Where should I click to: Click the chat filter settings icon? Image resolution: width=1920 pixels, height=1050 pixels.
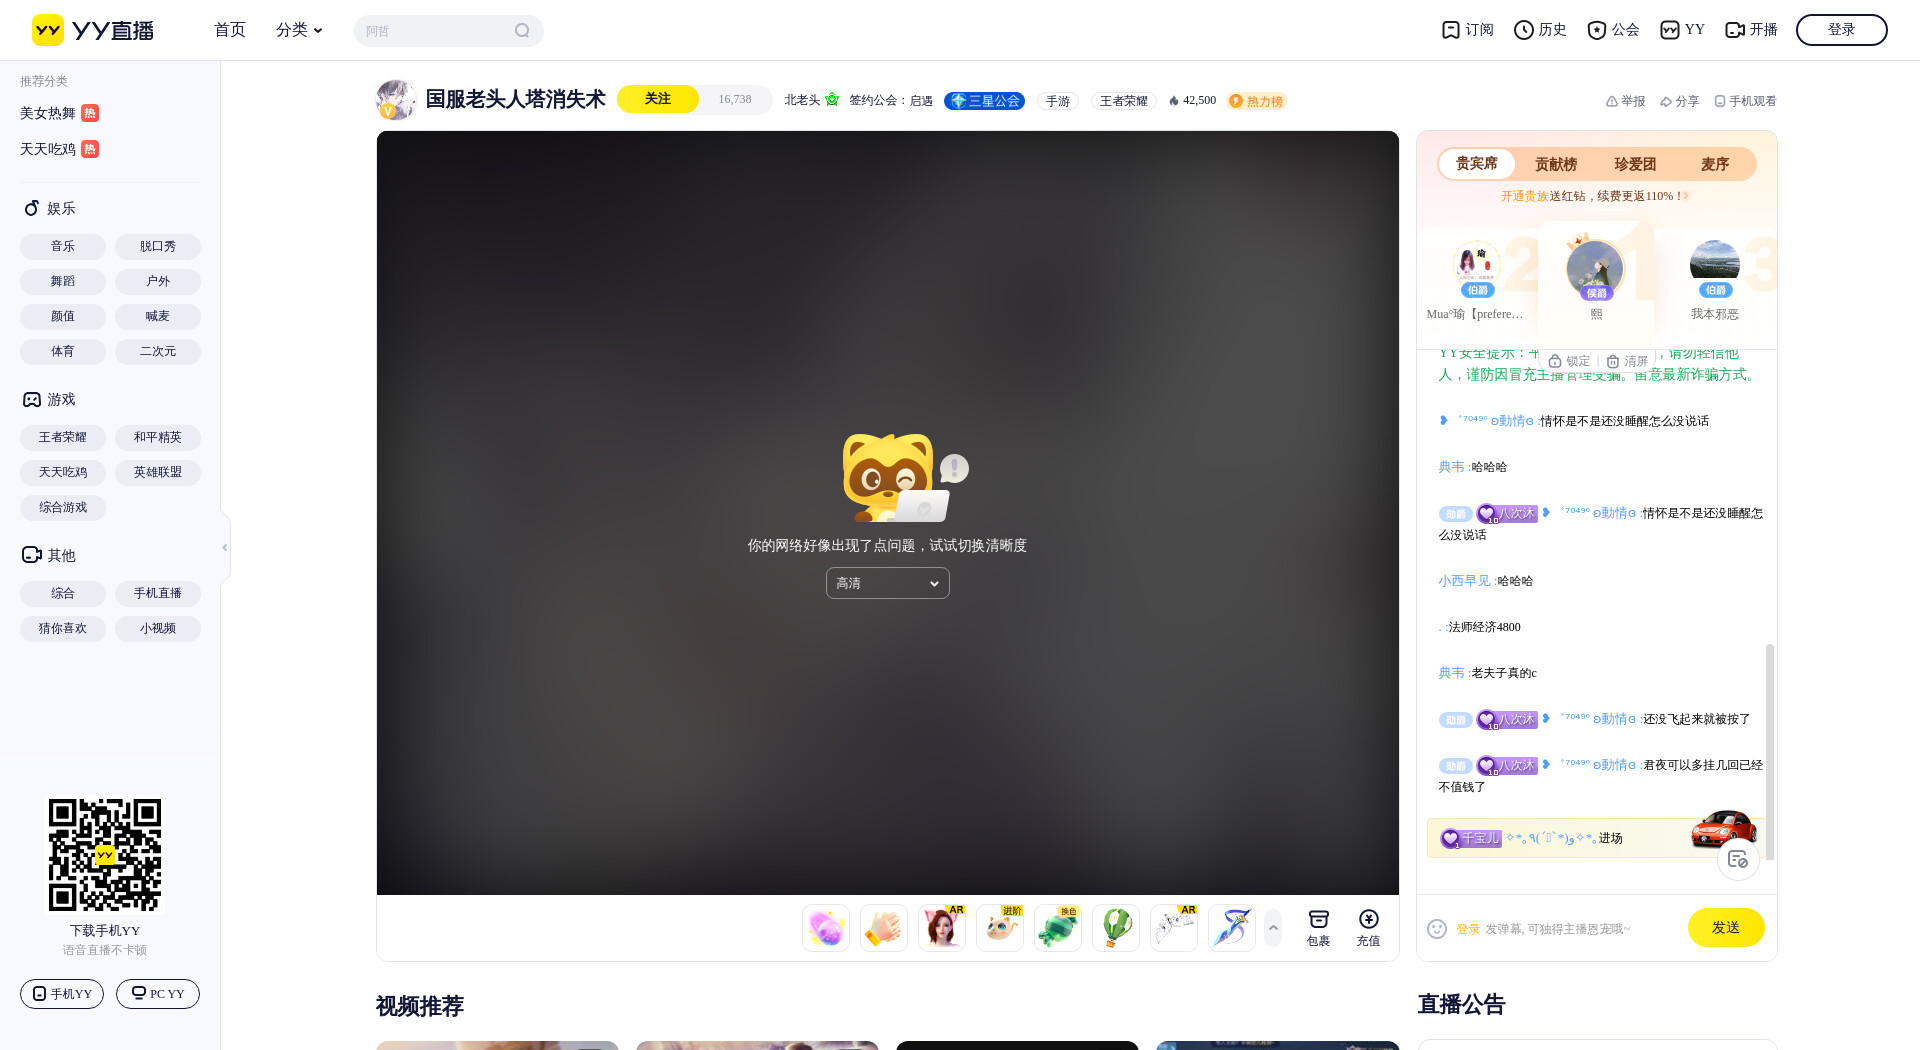pos(1738,859)
